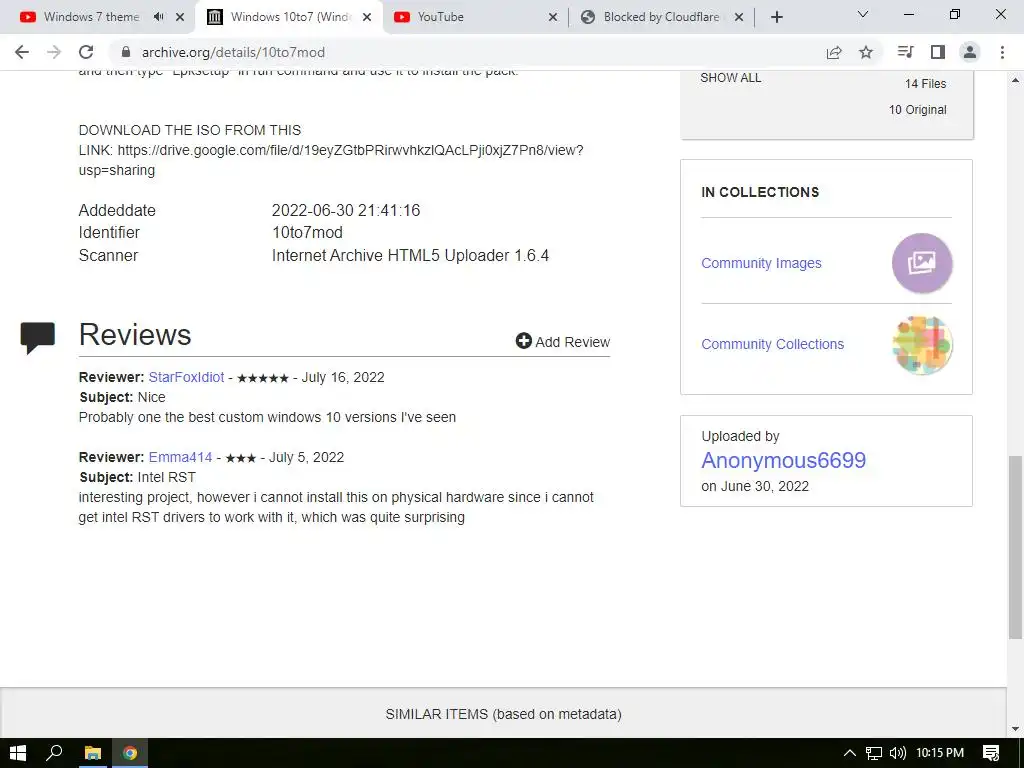Go back to the previous page
The image size is (1024, 768).
click(x=22, y=52)
